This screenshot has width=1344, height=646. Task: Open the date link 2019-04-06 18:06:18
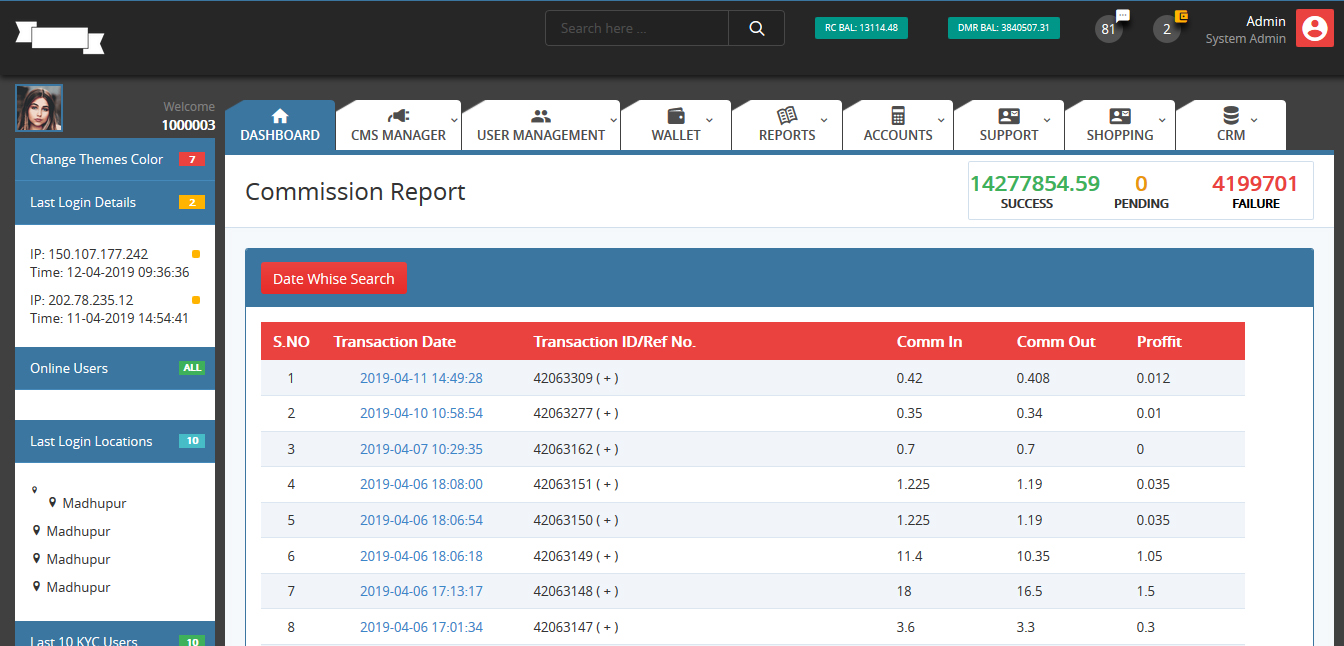[421, 556]
